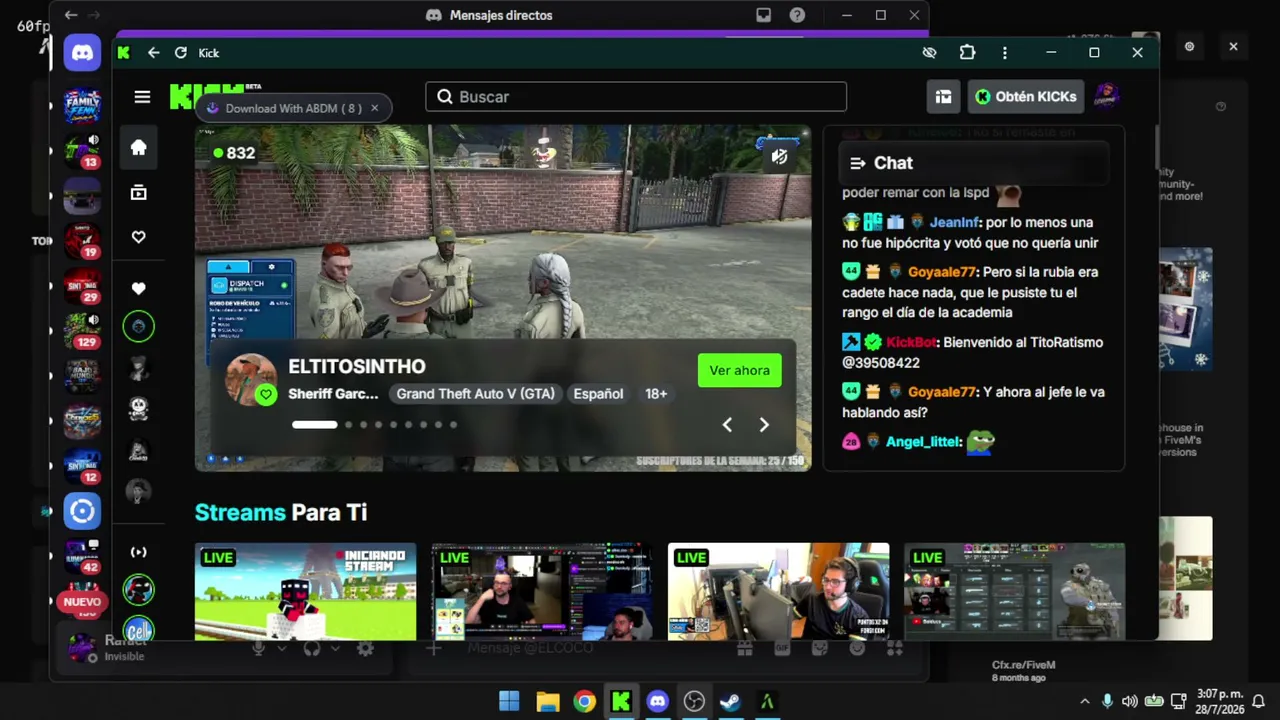
Task: Open the Family Fenn Discord server
Action: coord(82,104)
